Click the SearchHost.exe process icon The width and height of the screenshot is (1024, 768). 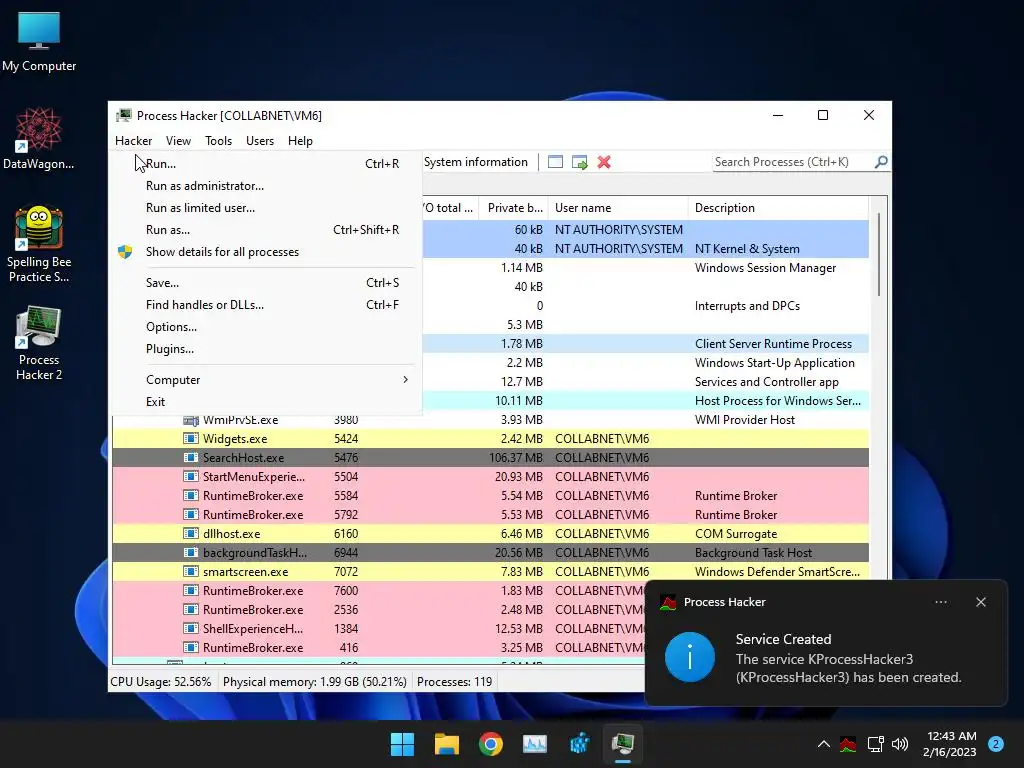tap(191, 457)
